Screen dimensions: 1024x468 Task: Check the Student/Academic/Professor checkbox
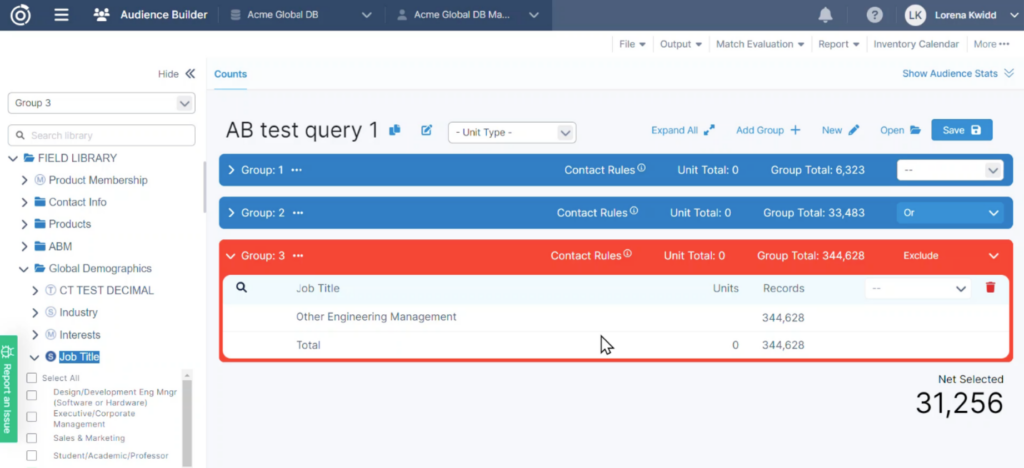click(32, 456)
